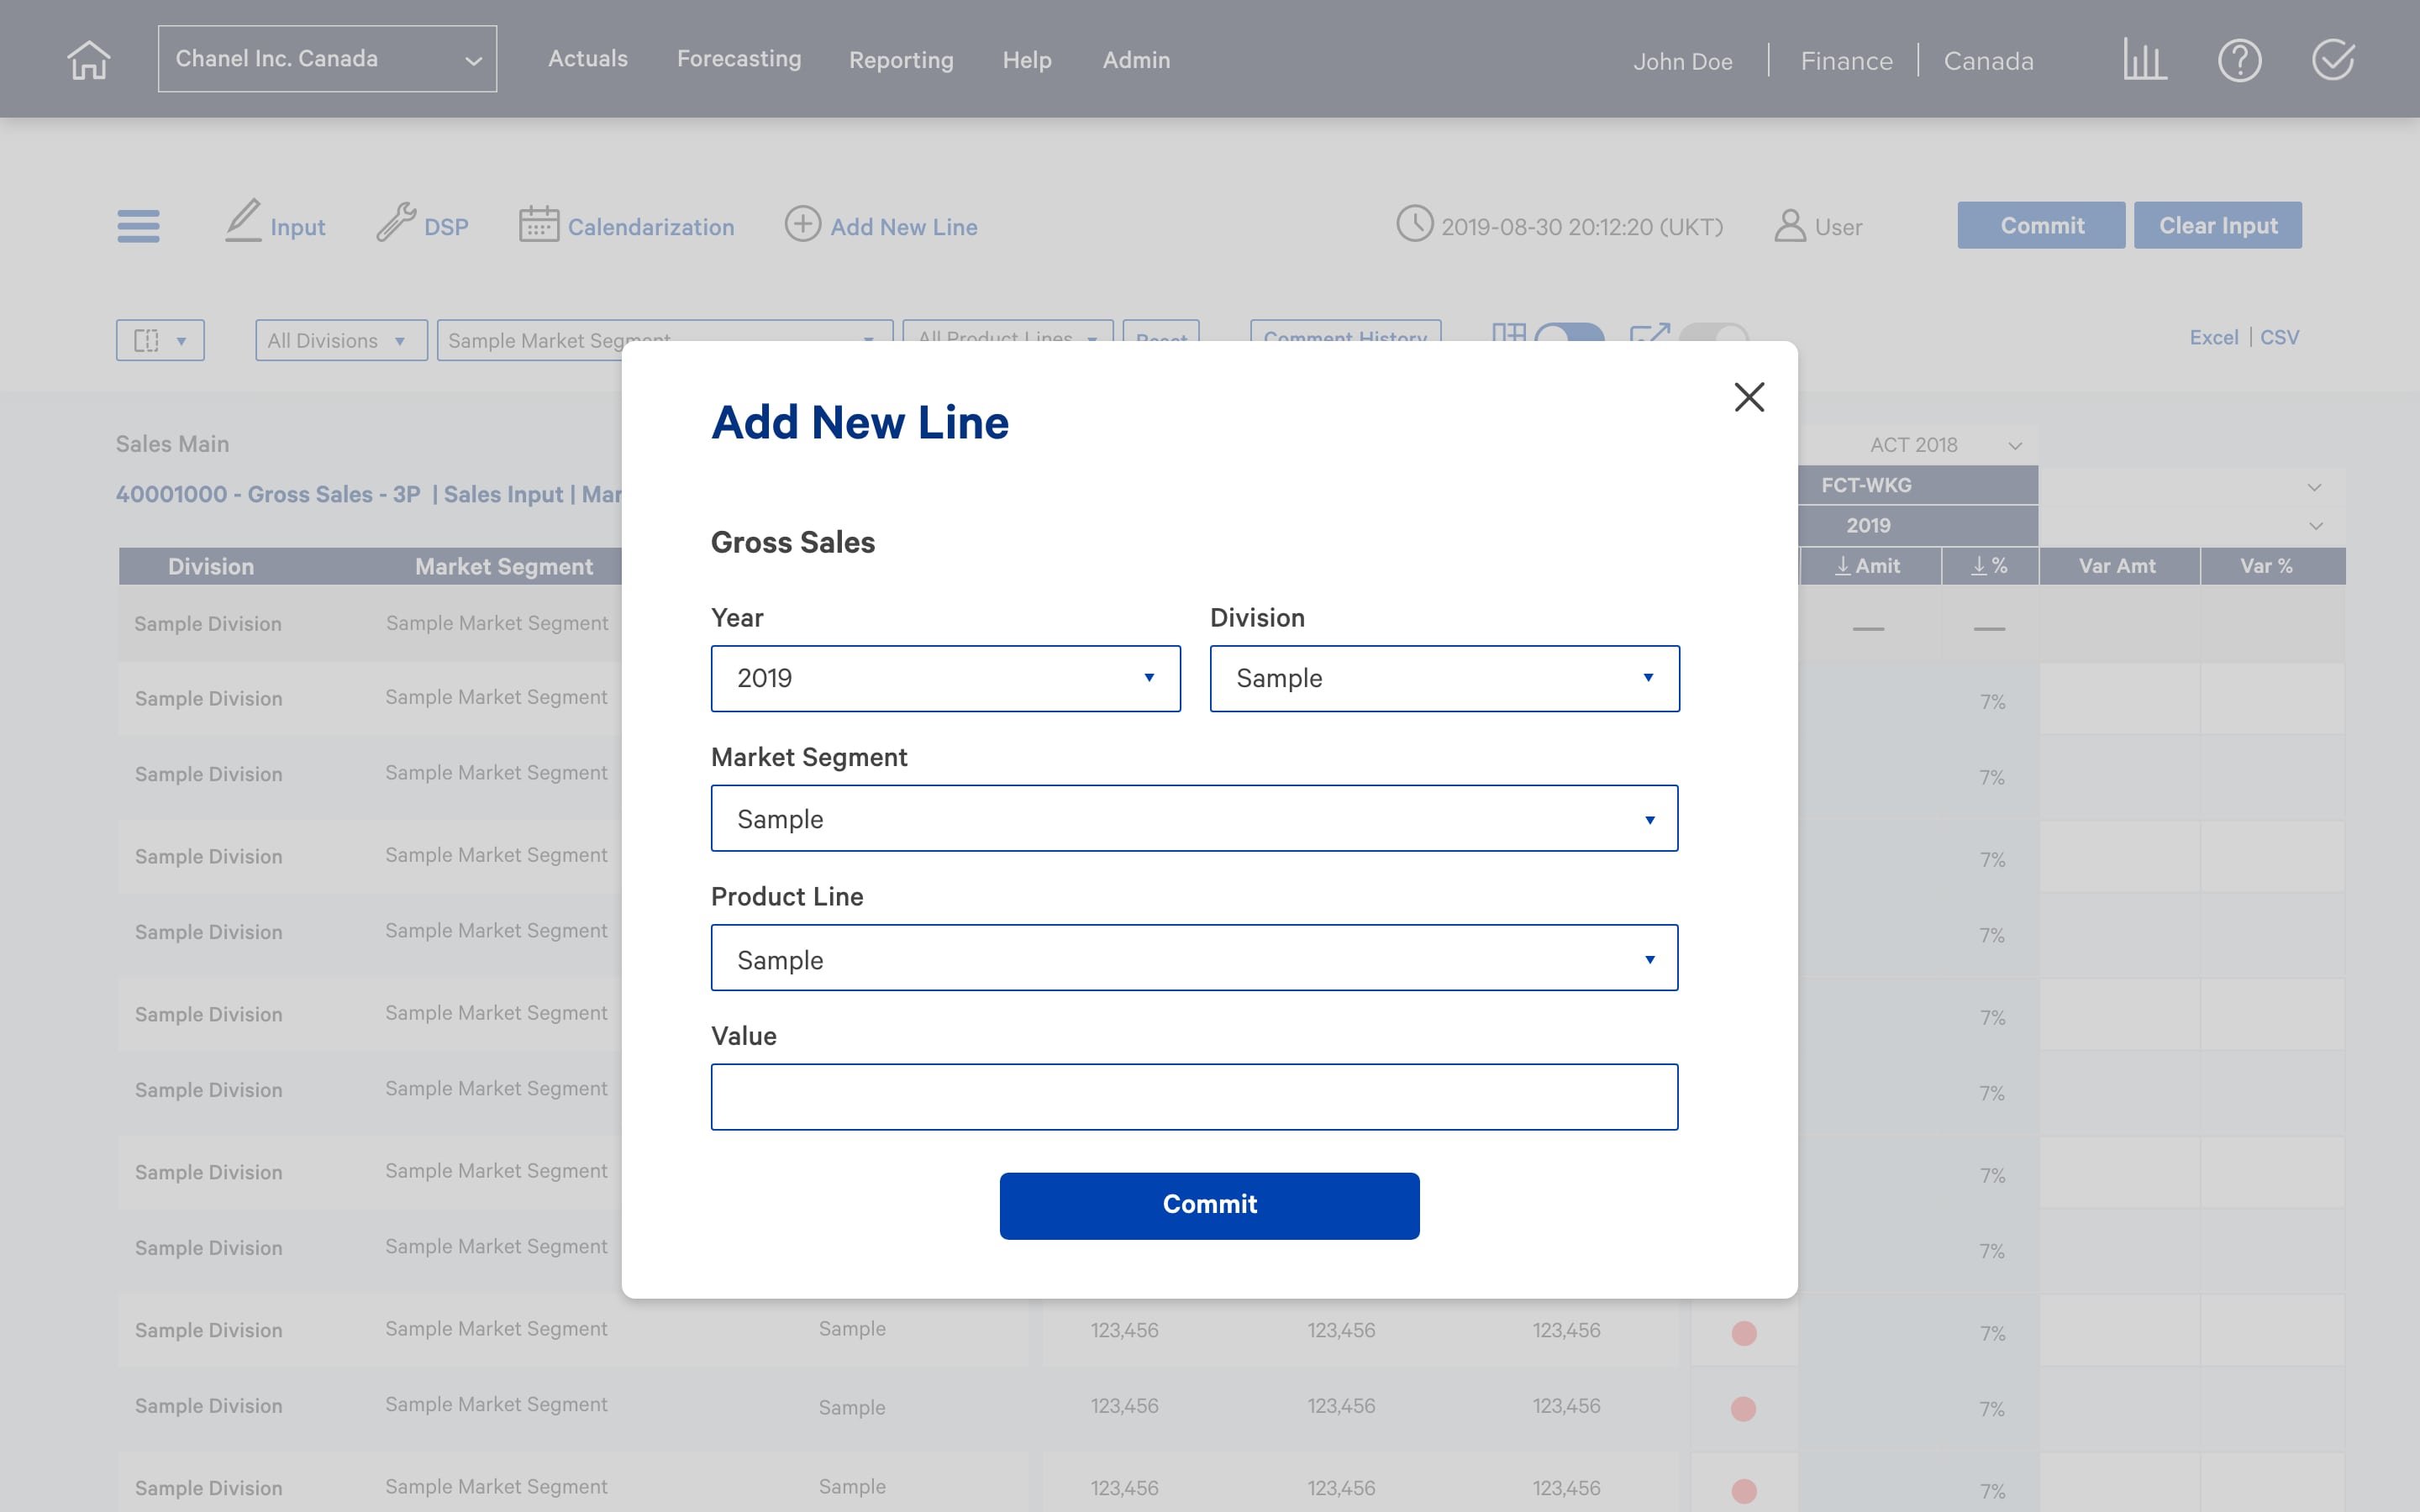
Task: Open the Forecasting menu
Action: [739, 59]
